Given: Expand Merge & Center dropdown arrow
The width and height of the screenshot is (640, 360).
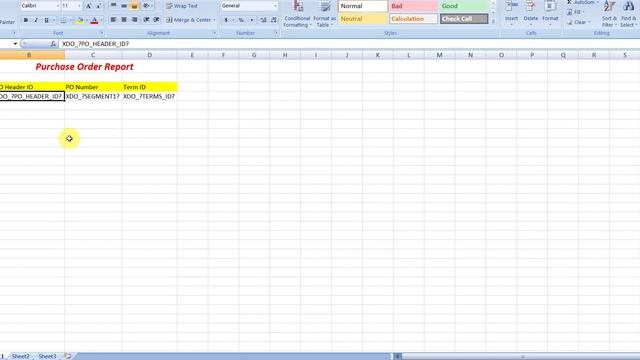Looking at the screenshot, I should point(214,20).
